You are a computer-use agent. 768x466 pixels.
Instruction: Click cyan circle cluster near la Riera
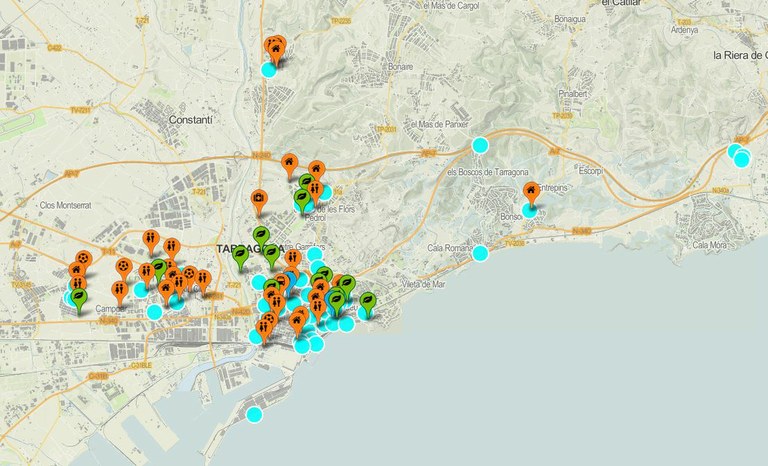[739, 155]
